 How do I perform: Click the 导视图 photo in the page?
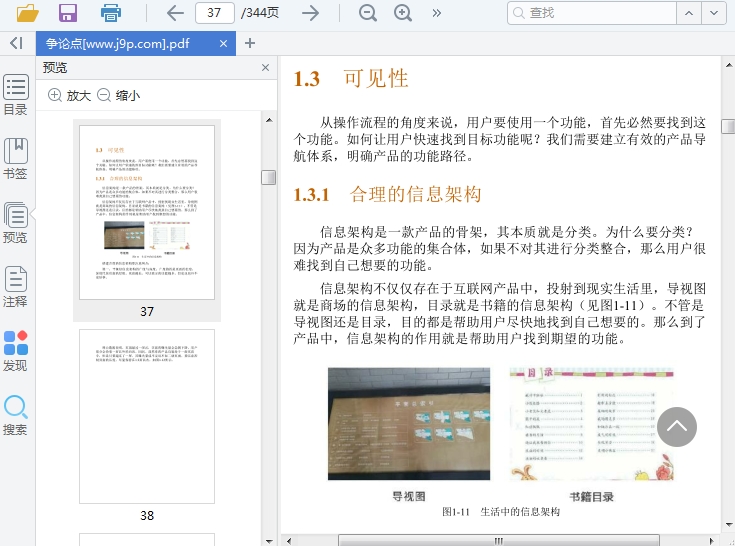click(x=409, y=424)
